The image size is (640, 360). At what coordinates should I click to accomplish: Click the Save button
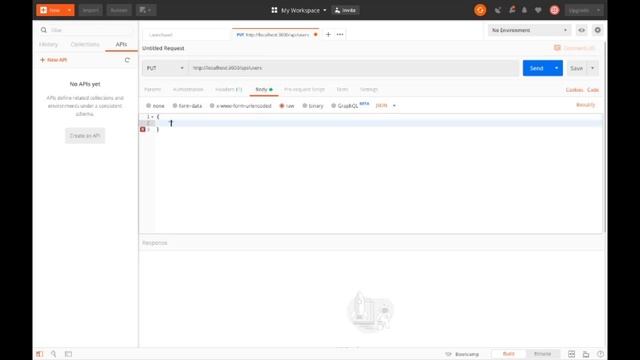click(576, 68)
